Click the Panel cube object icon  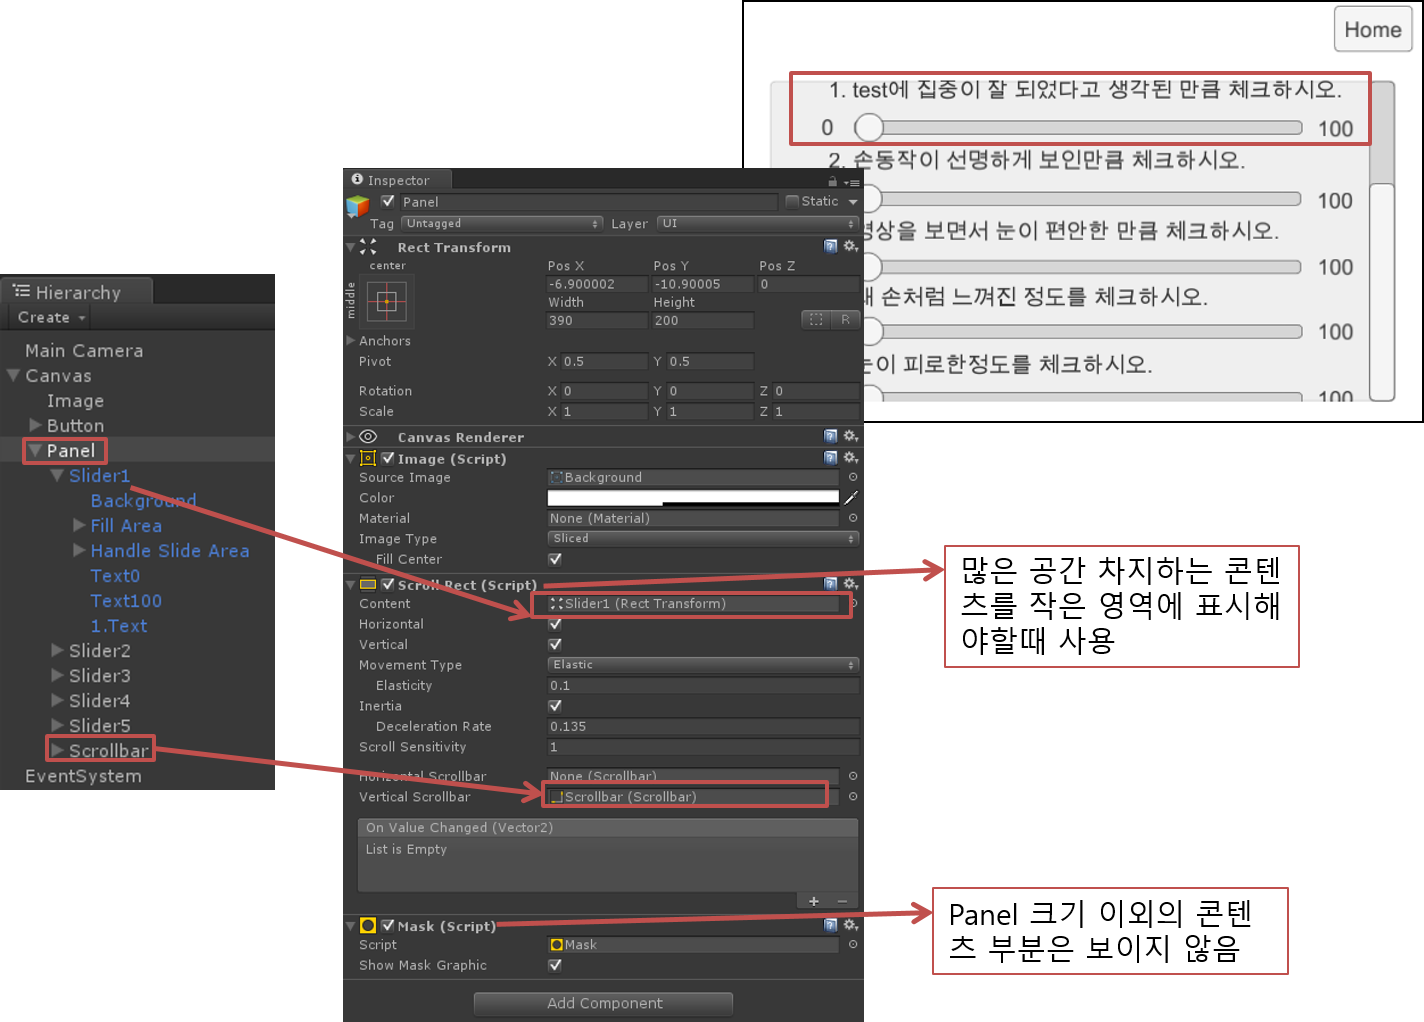357,205
